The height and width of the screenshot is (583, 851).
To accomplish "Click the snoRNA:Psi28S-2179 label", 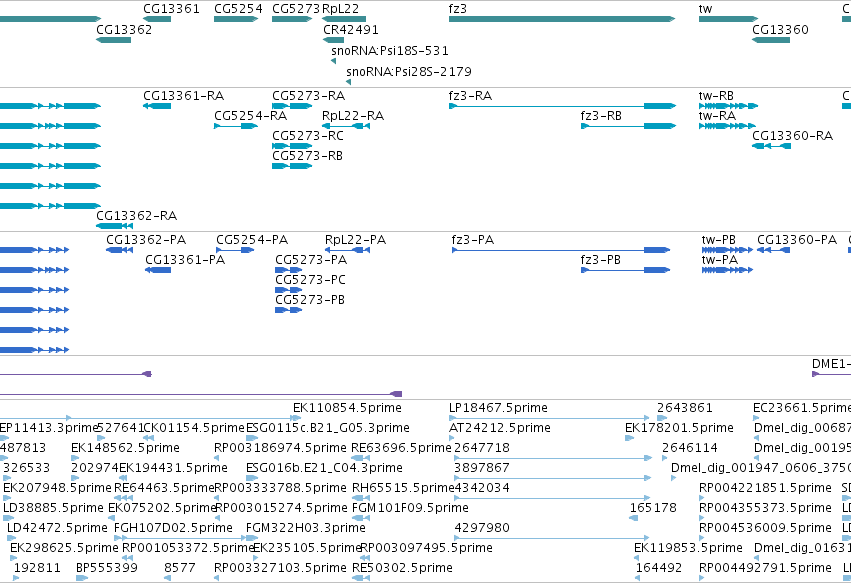I will tap(409, 71).
